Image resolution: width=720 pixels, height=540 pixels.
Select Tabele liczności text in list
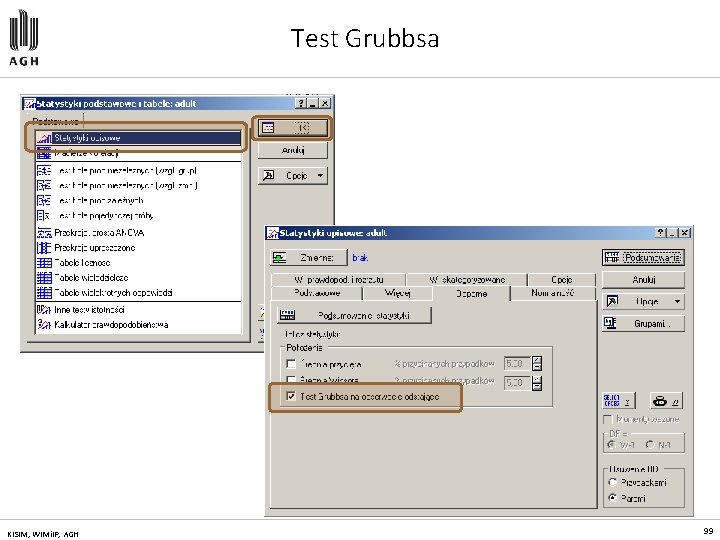(82, 263)
